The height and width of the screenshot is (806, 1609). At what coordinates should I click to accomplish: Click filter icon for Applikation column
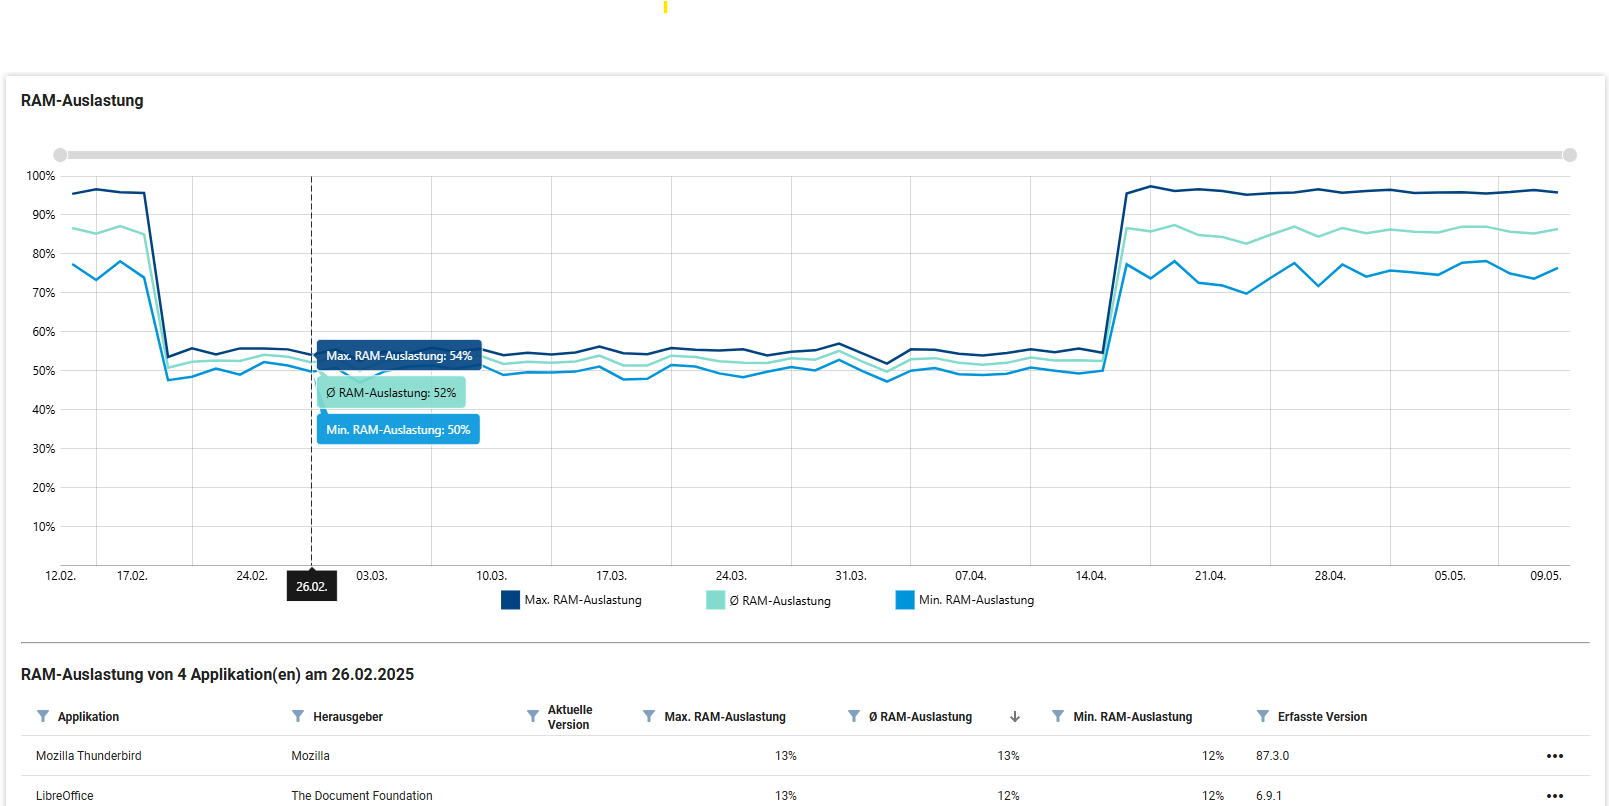[x=43, y=716]
